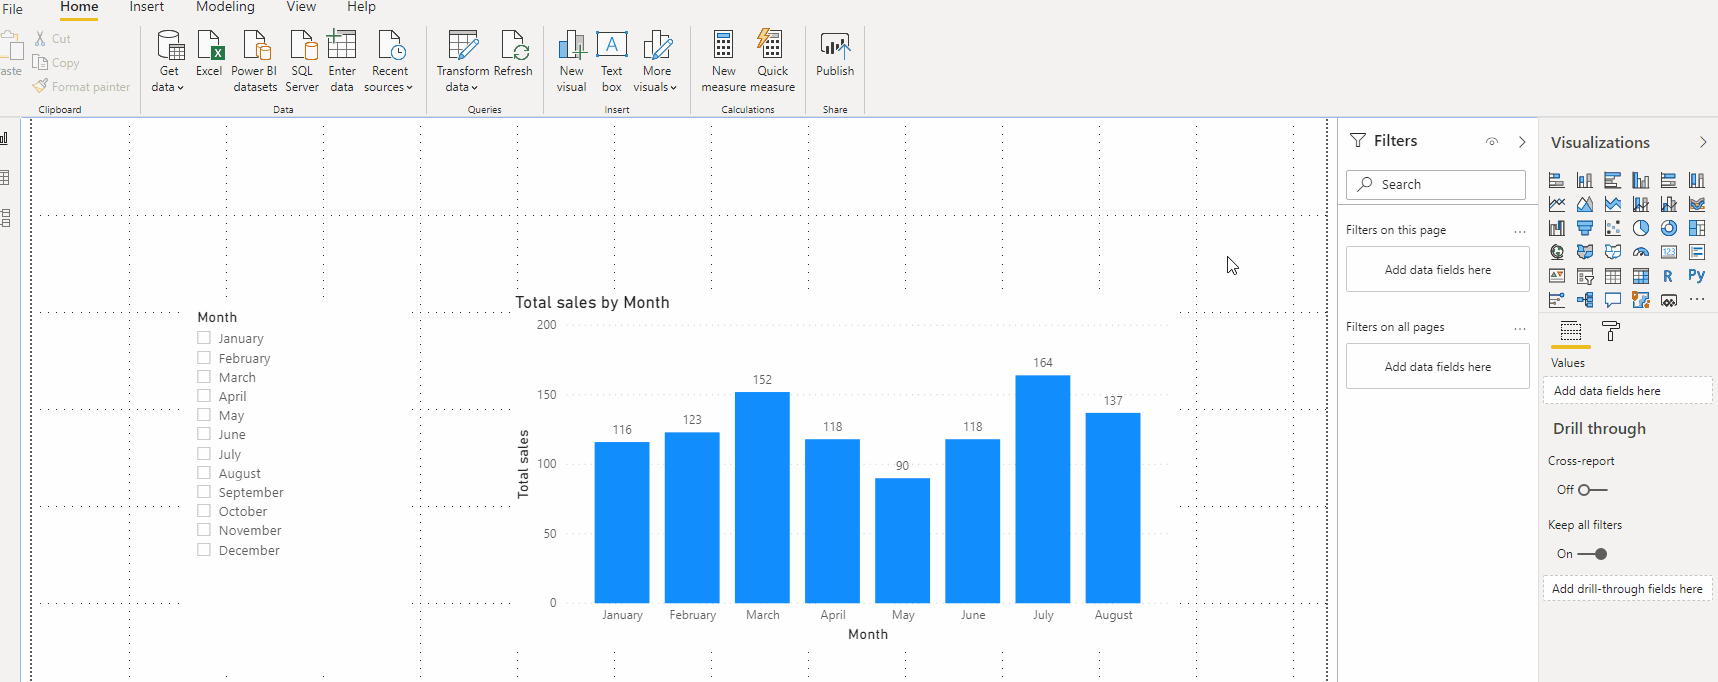The image size is (1718, 682).
Task: Pick the funnel chart visualization
Action: click(1585, 228)
